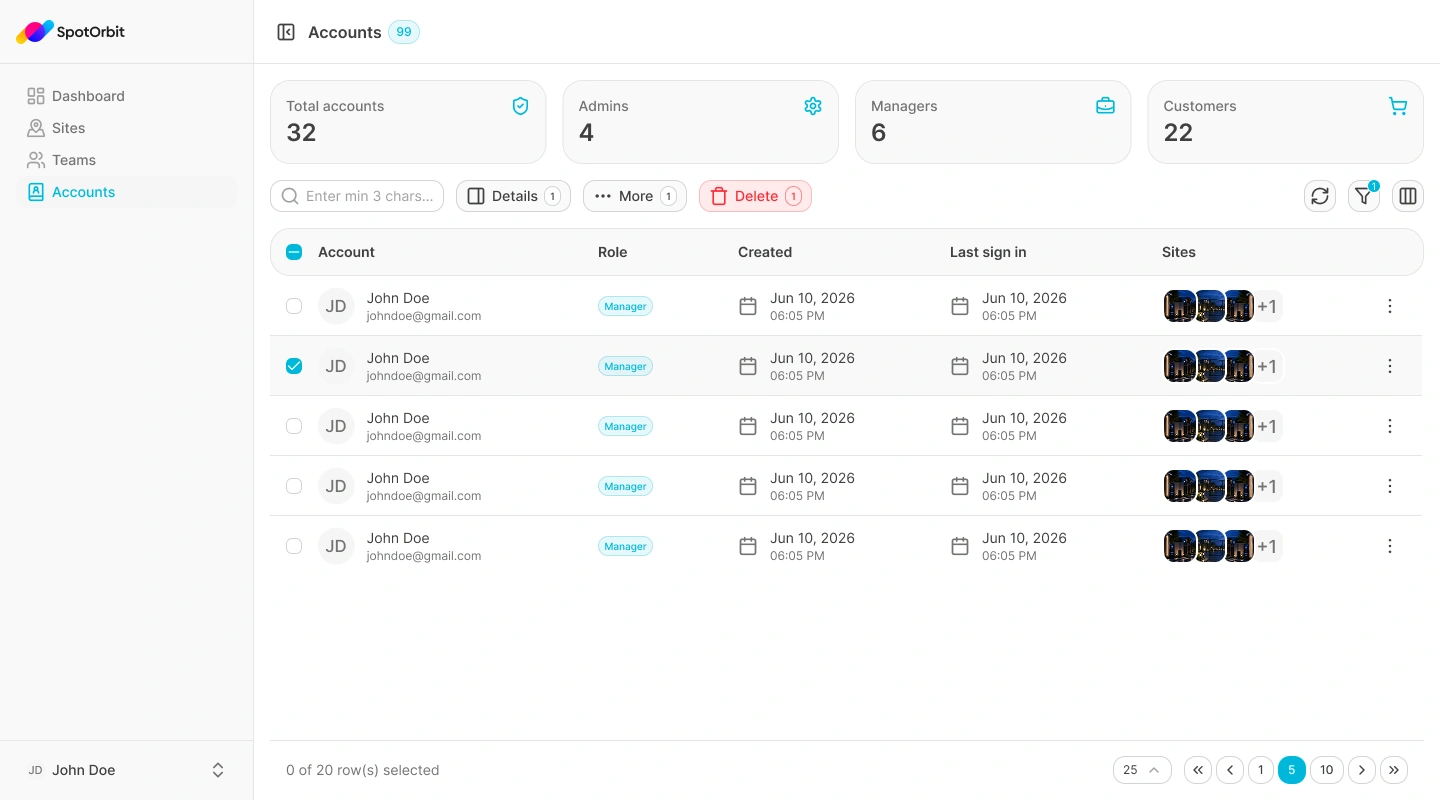Click the Account column header
Viewport: 1440px width, 800px height.
click(346, 252)
